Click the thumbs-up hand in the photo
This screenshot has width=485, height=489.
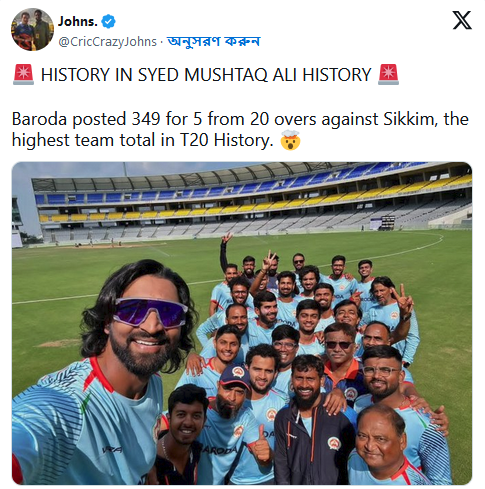coord(261,445)
